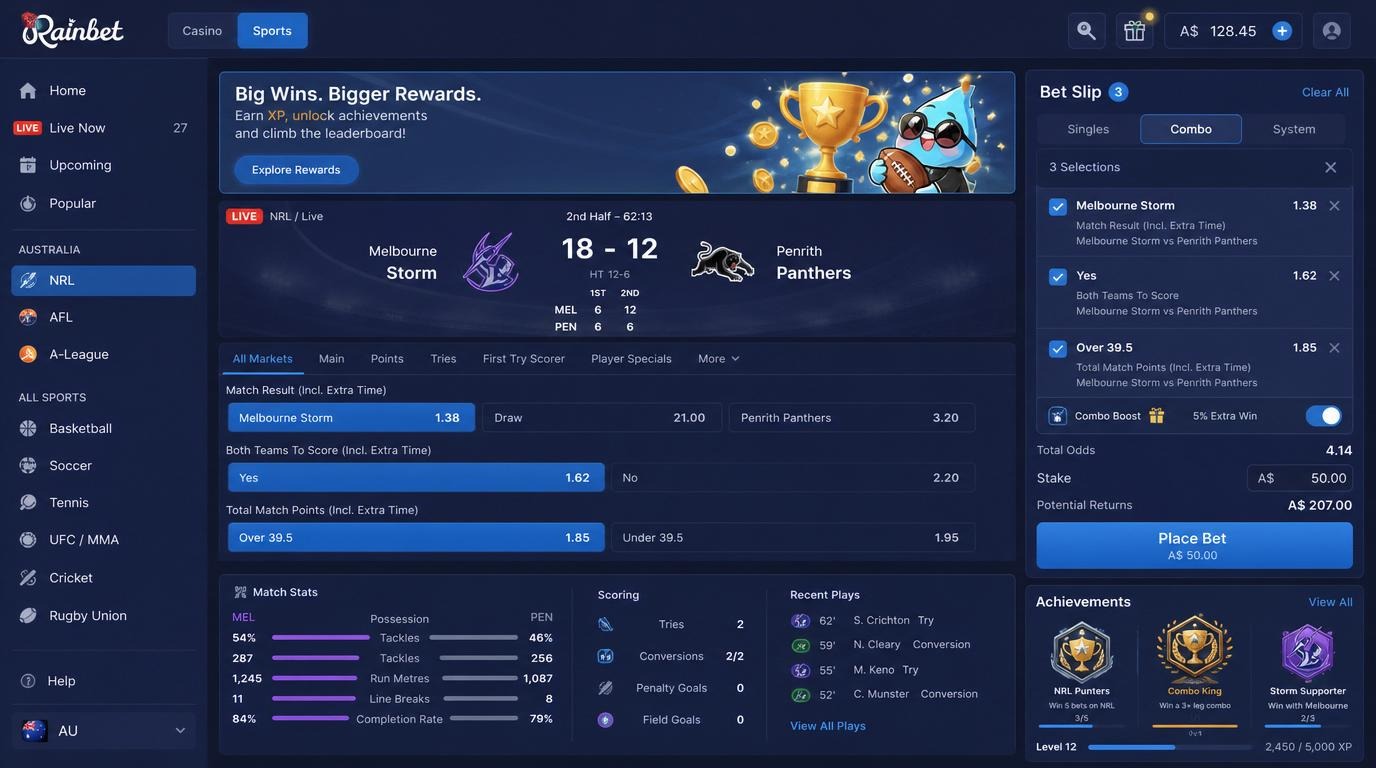Open the Main markets tab

pyautogui.click(x=331, y=358)
